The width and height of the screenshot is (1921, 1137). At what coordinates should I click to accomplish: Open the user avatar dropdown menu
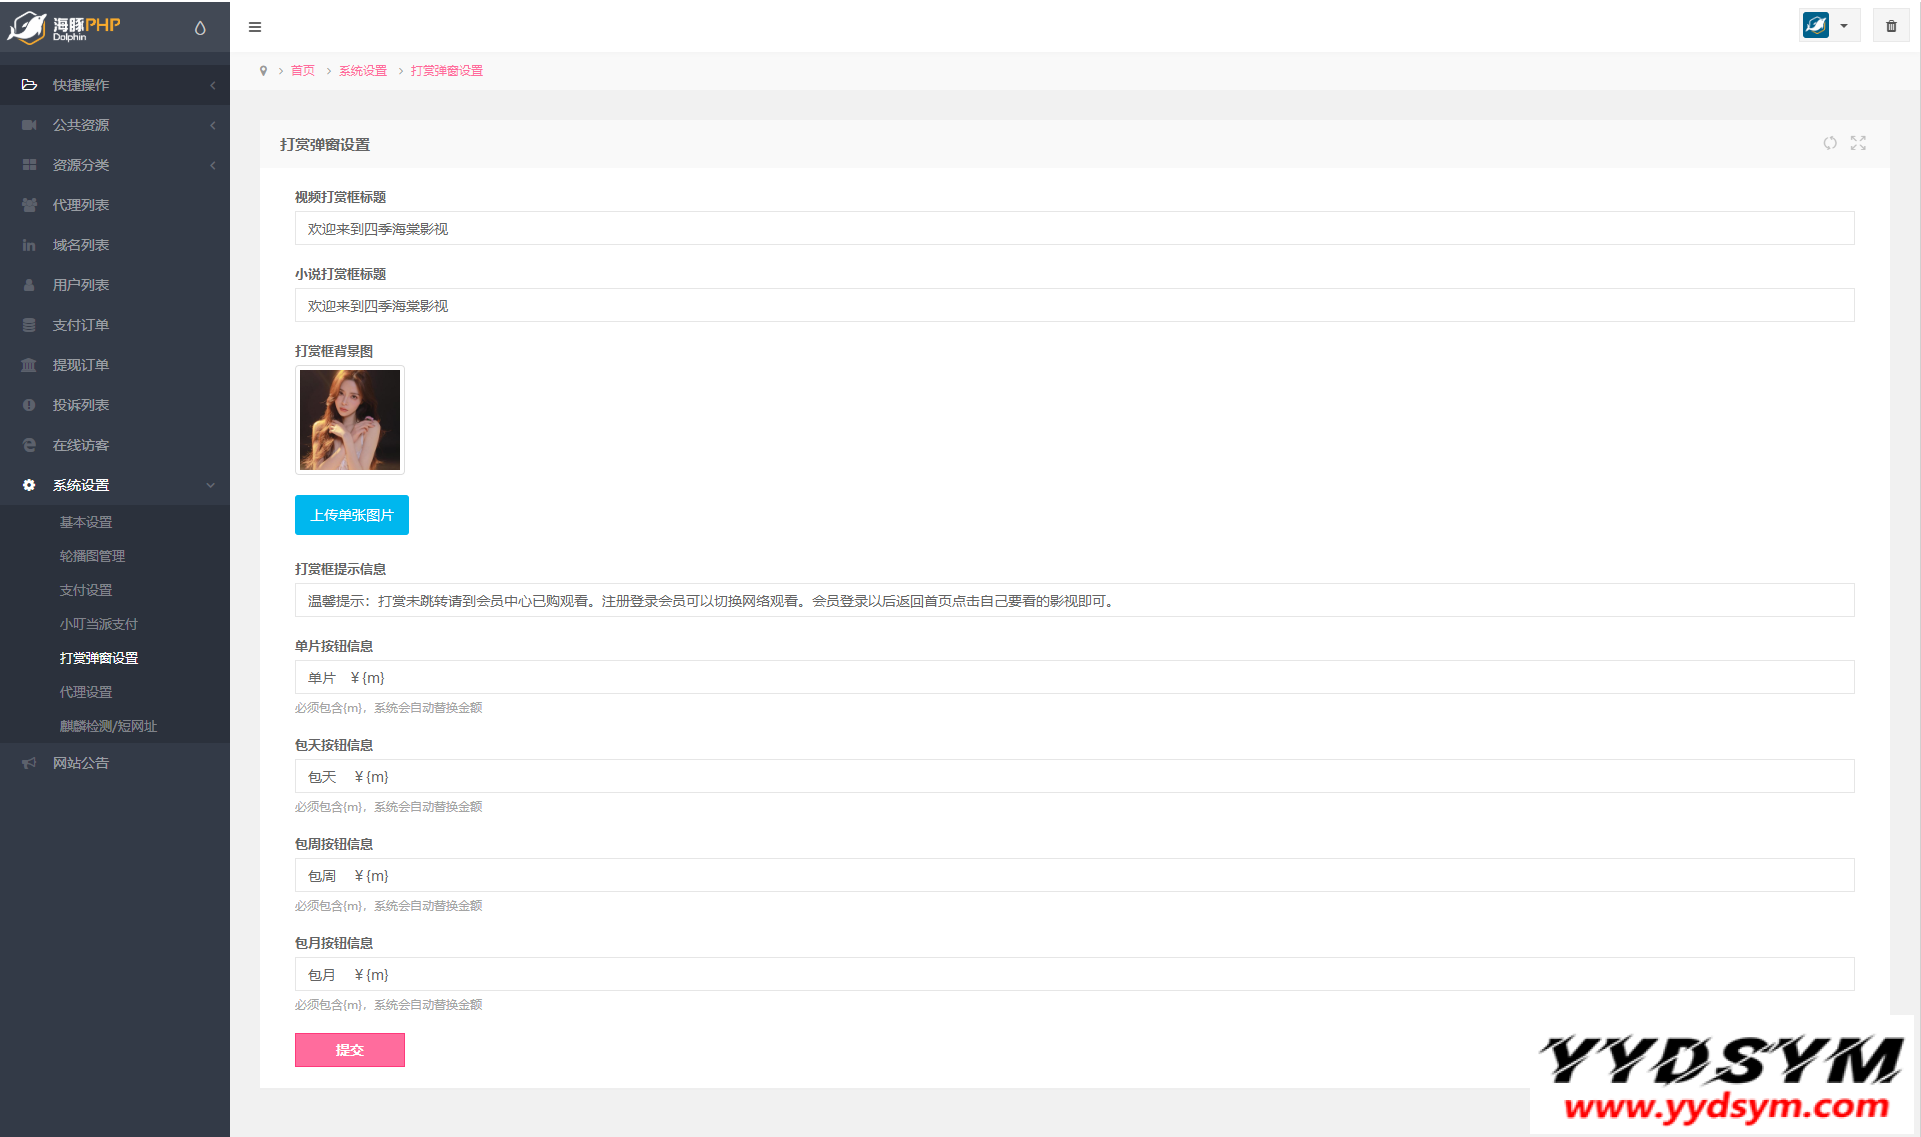(x=1829, y=26)
